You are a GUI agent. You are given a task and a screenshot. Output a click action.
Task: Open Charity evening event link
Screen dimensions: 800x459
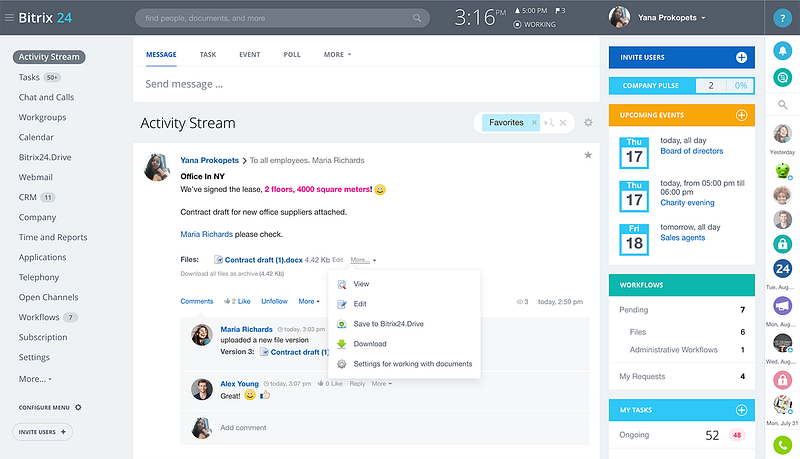(687, 202)
